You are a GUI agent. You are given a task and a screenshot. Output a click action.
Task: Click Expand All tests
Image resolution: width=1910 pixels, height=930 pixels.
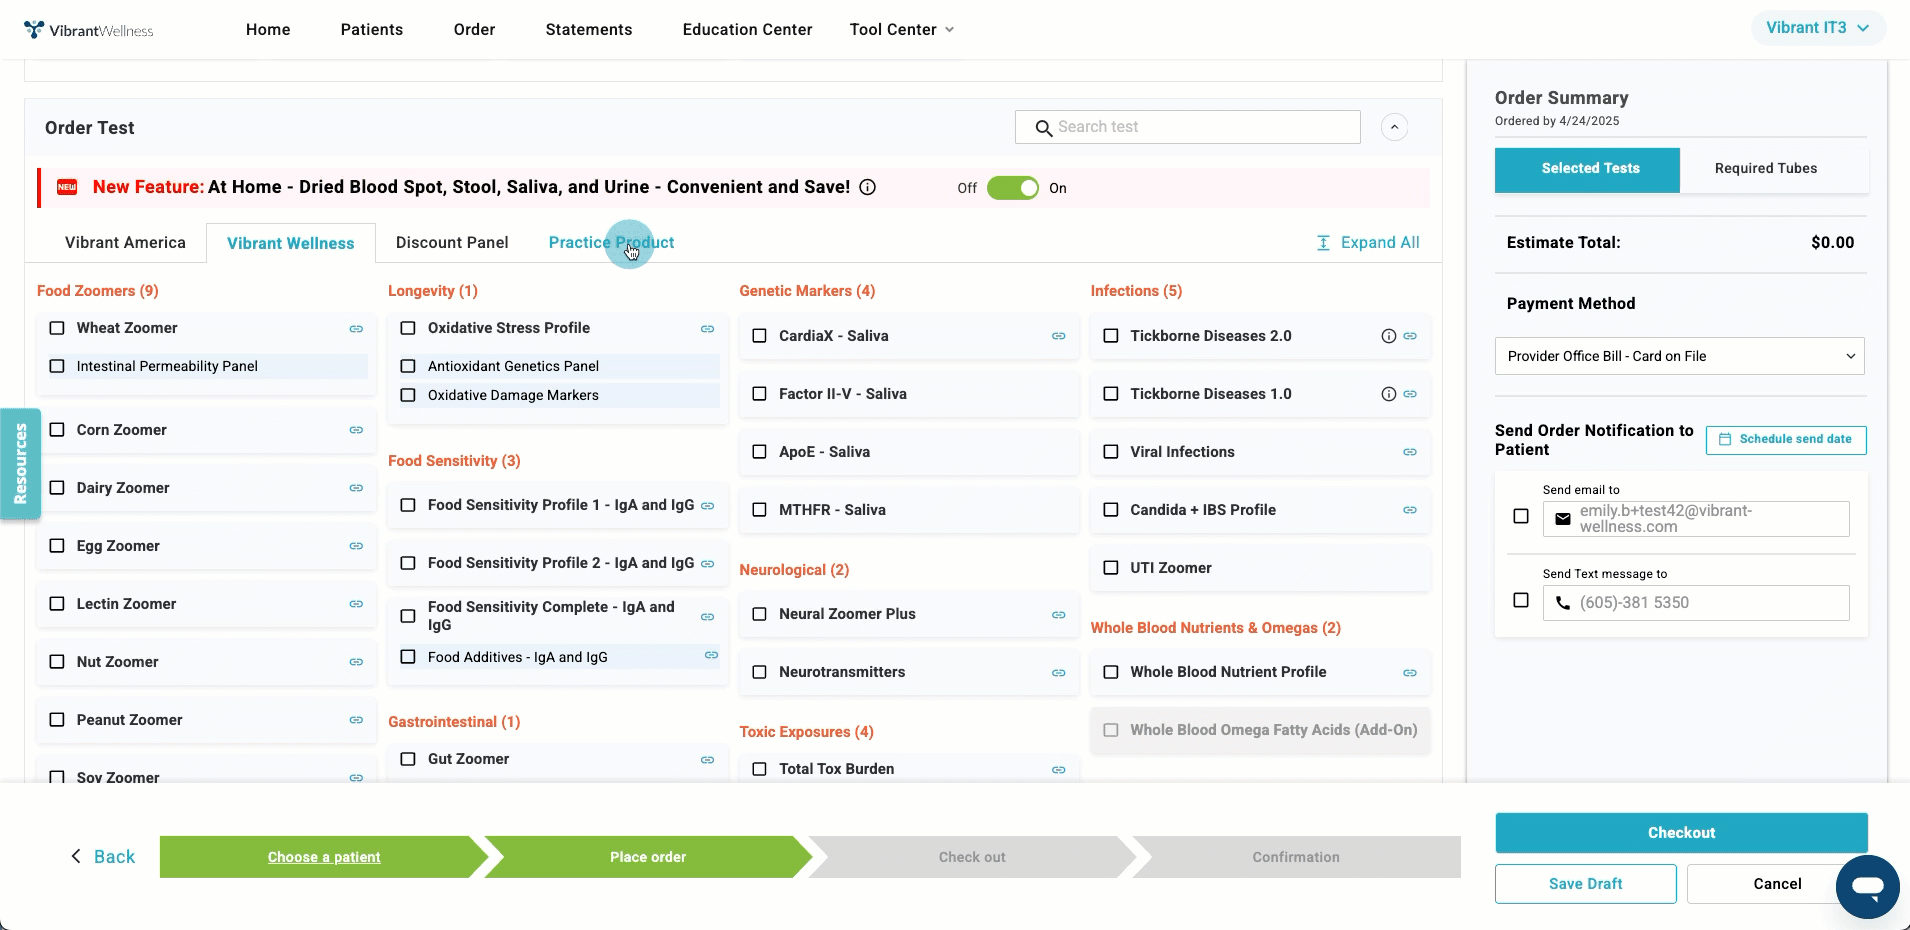(x=1367, y=243)
